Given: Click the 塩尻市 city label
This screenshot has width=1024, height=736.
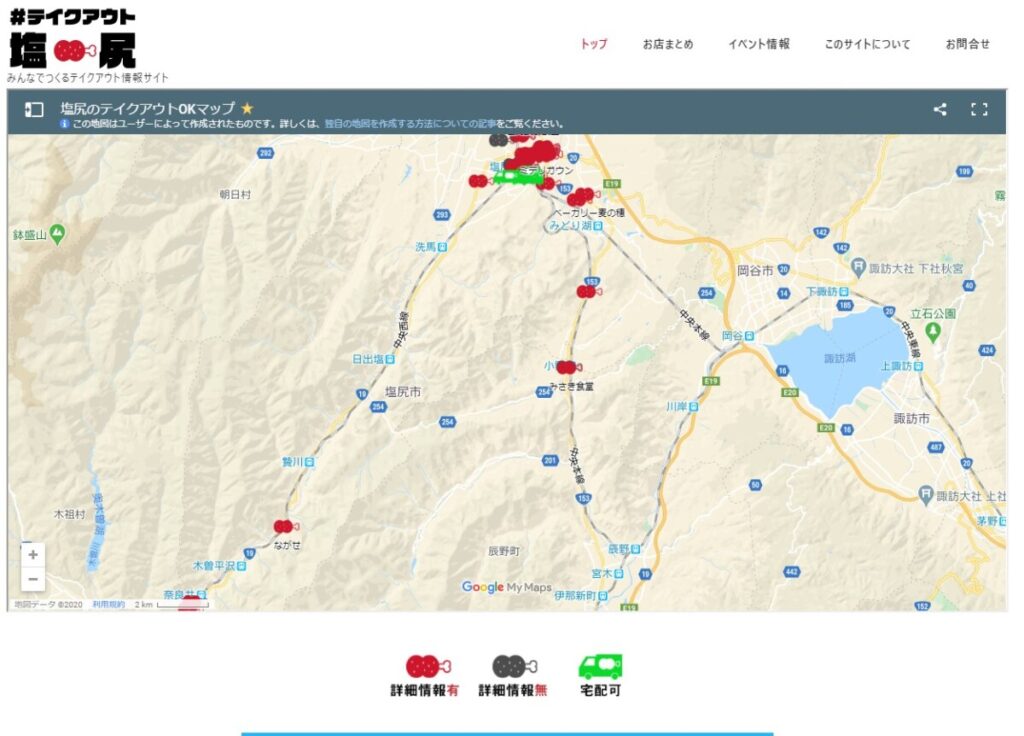Looking at the screenshot, I should (x=402, y=392).
